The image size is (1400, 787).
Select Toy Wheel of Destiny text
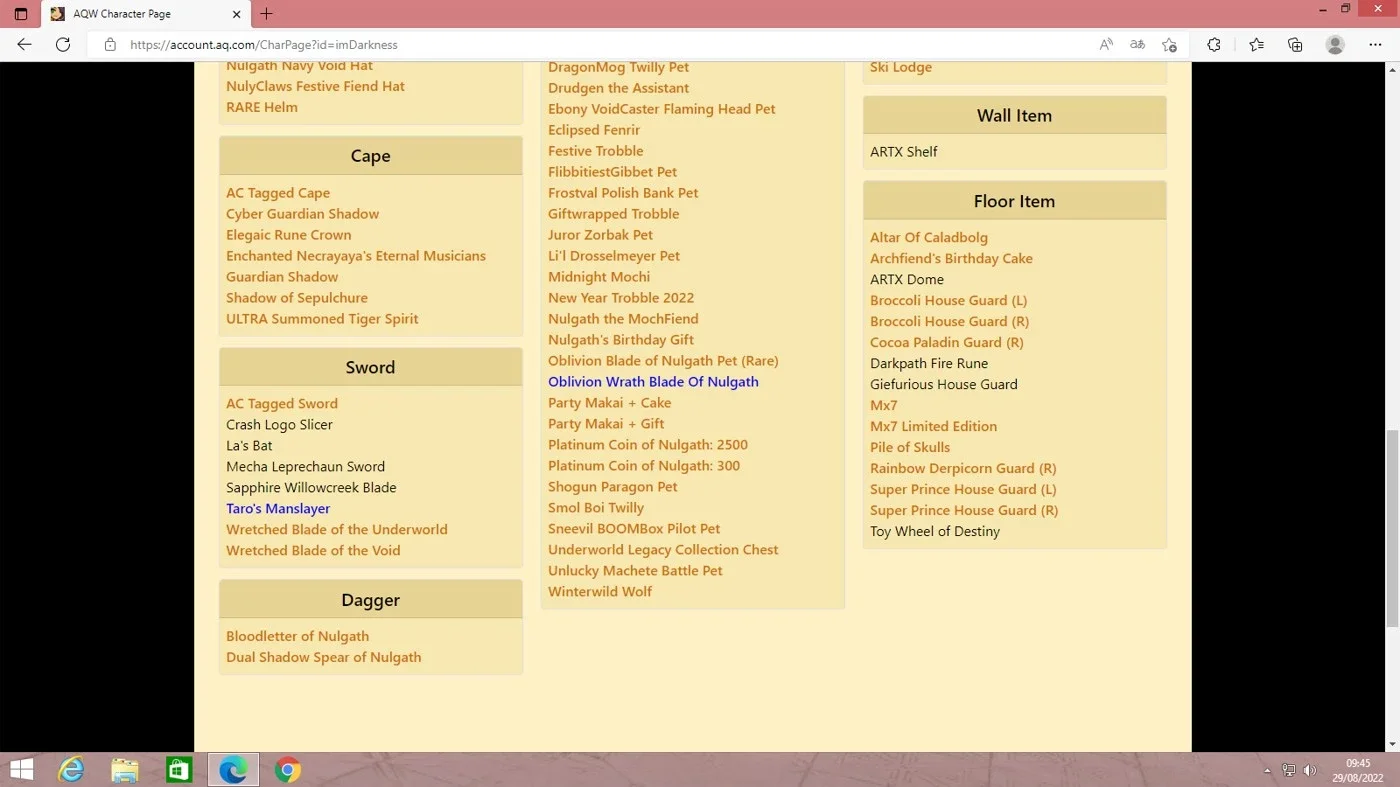point(935,532)
